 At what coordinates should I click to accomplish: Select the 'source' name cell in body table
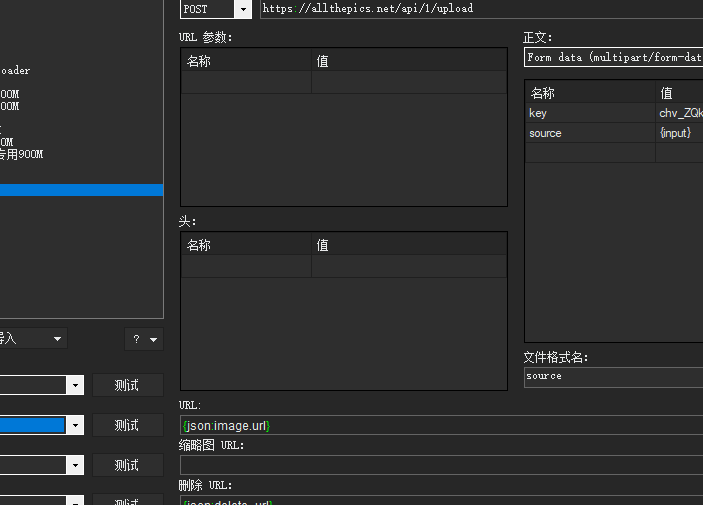tap(589, 133)
